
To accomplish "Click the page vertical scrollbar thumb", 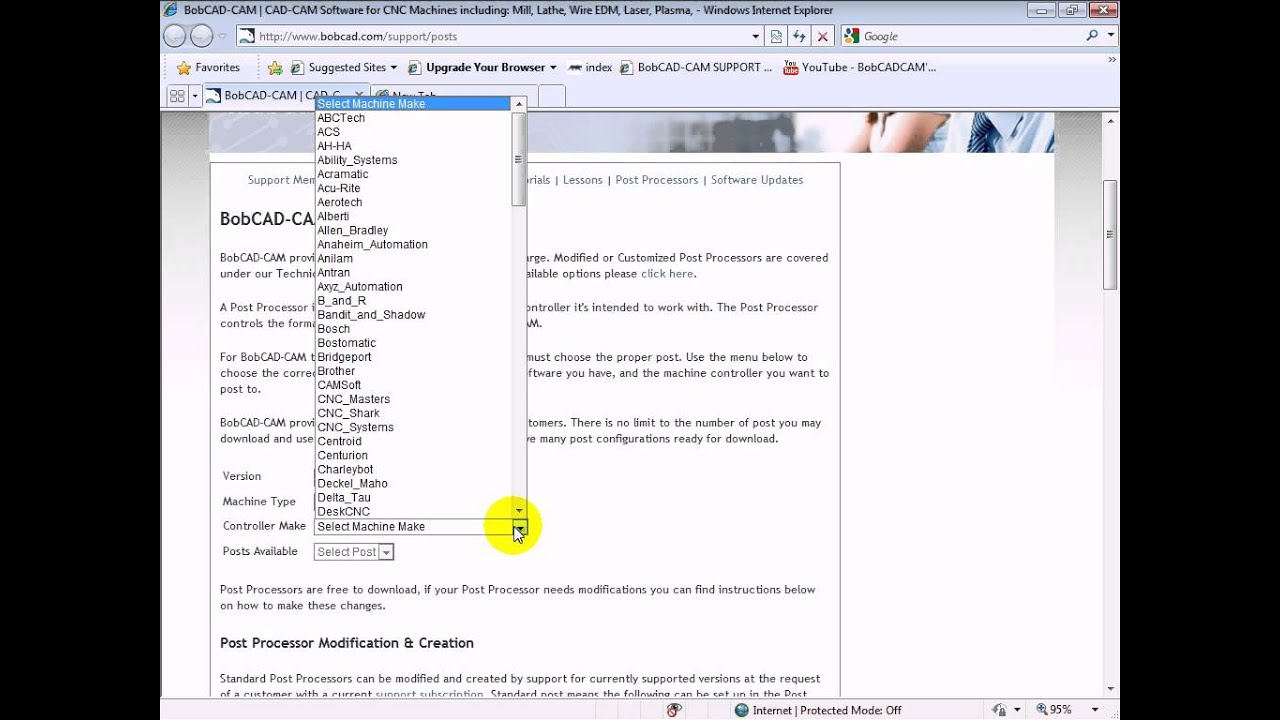I will [x=1110, y=235].
